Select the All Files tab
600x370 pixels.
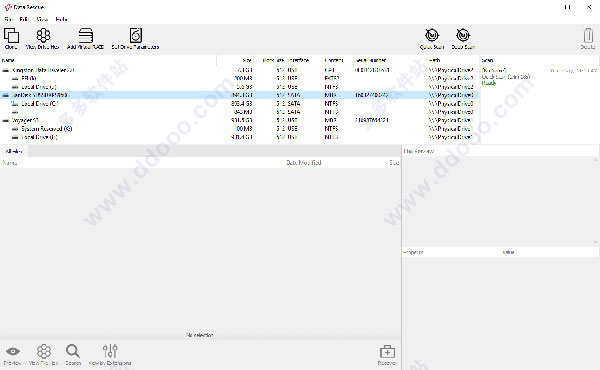pos(14,151)
